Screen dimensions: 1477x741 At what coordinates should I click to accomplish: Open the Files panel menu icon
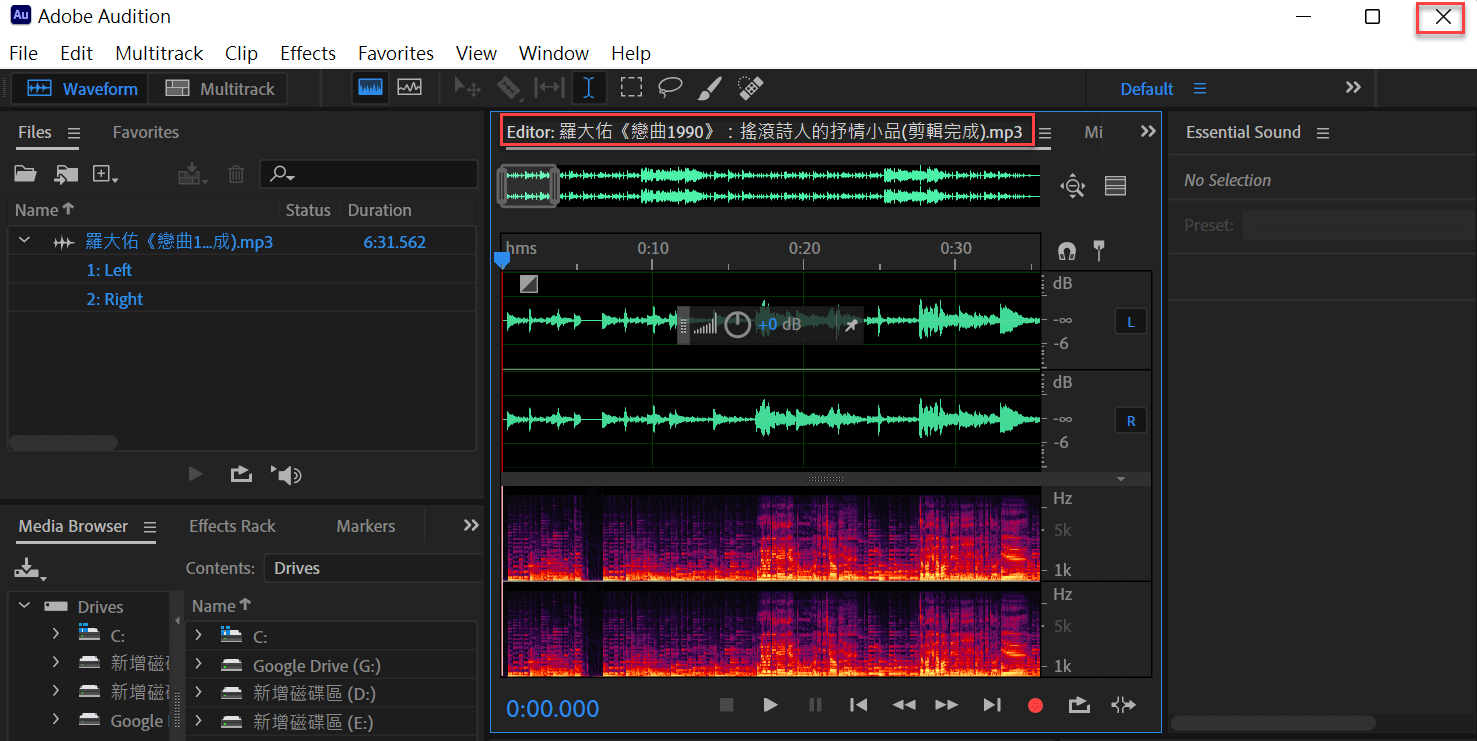[x=73, y=133]
